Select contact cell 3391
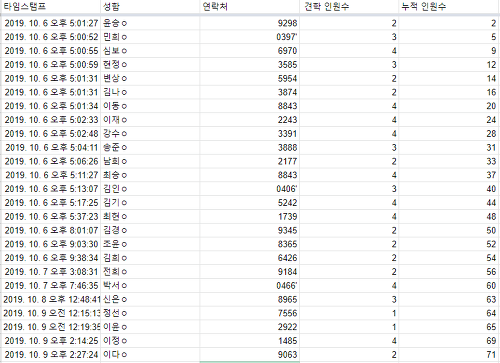Screen dimensions: 500x363 click(x=250, y=134)
